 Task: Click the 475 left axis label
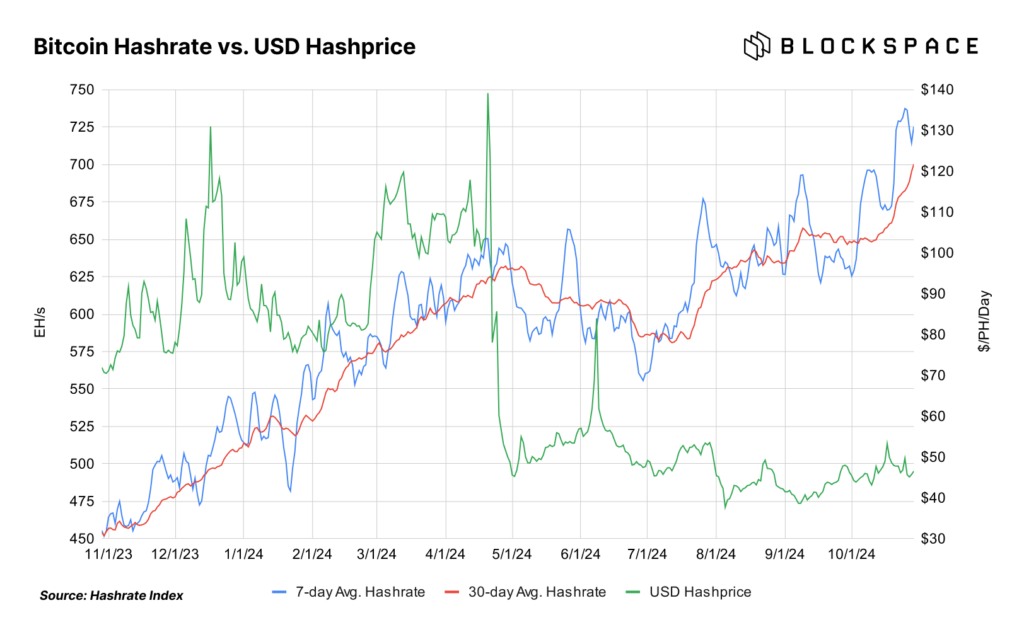pos(82,501)
